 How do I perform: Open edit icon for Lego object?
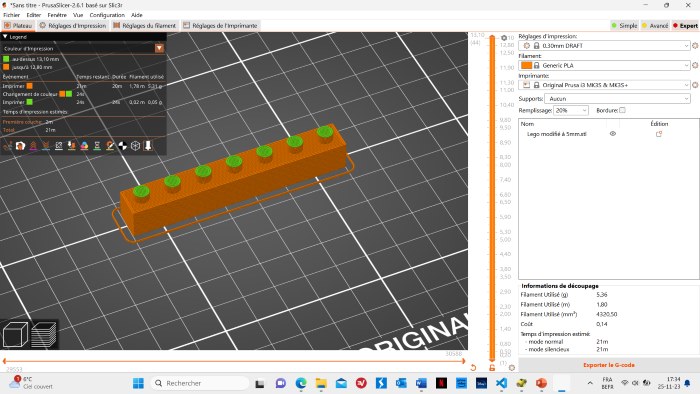pyautogui.click(x=658, y=134)
